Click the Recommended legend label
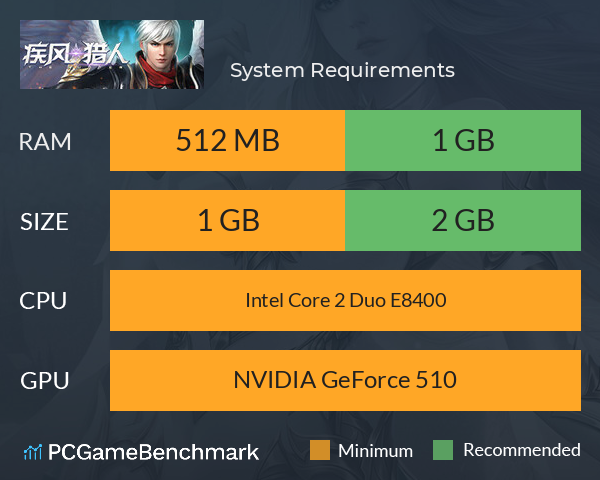This screenshot has height=480, width=600. coord(522,451)
